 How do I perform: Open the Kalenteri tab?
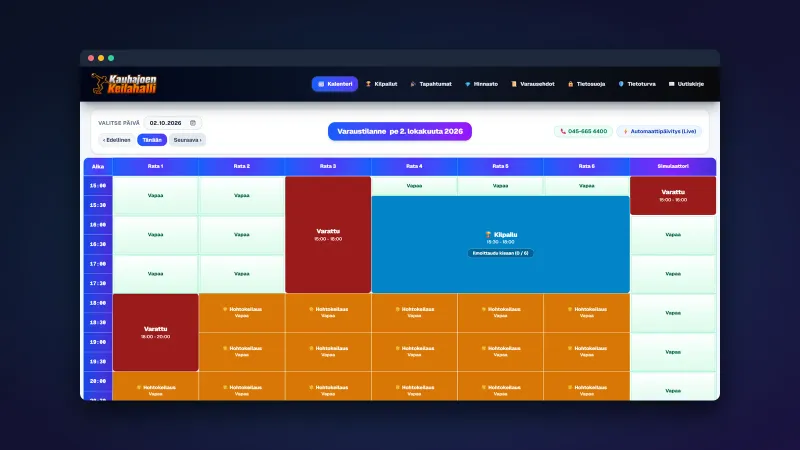pyautogui.click(x=335, y=84)
